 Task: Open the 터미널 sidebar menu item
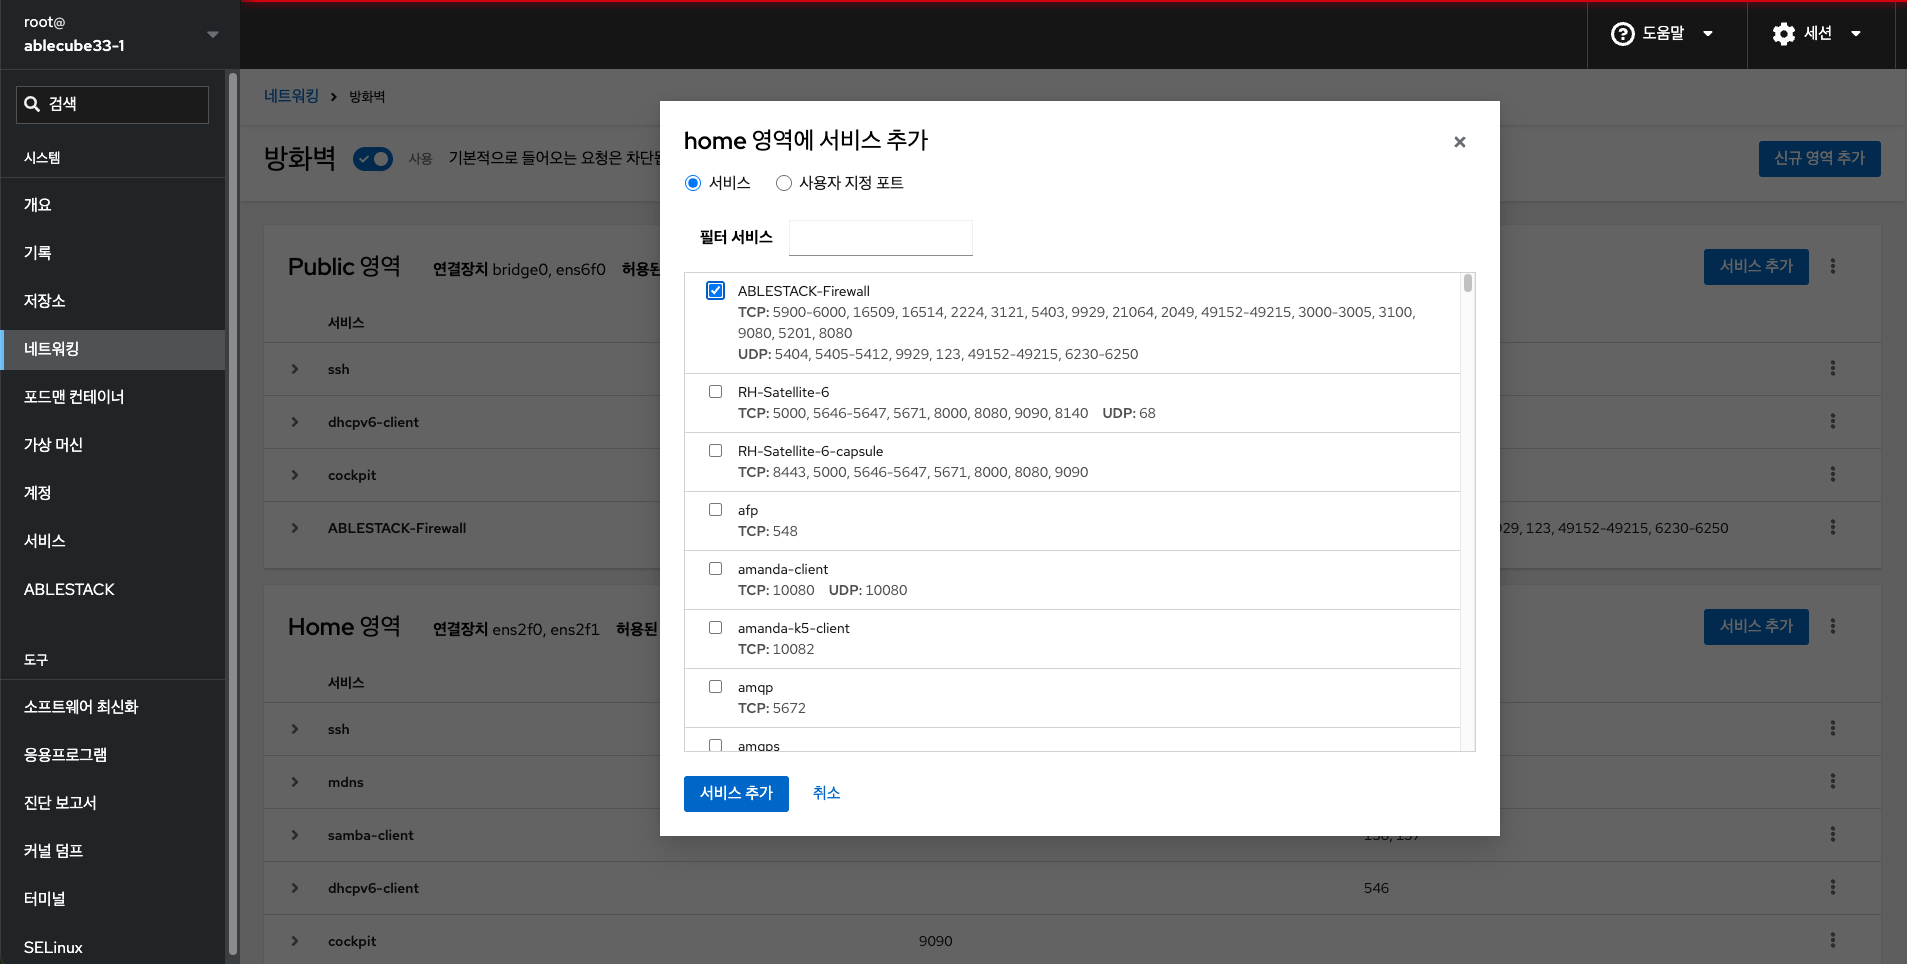pos(45,899)
